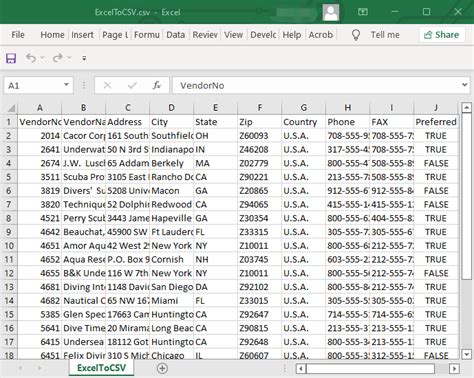Click zip cell 'Z92647'
Viewport: 474px width, 378px height.
[260, 314]
